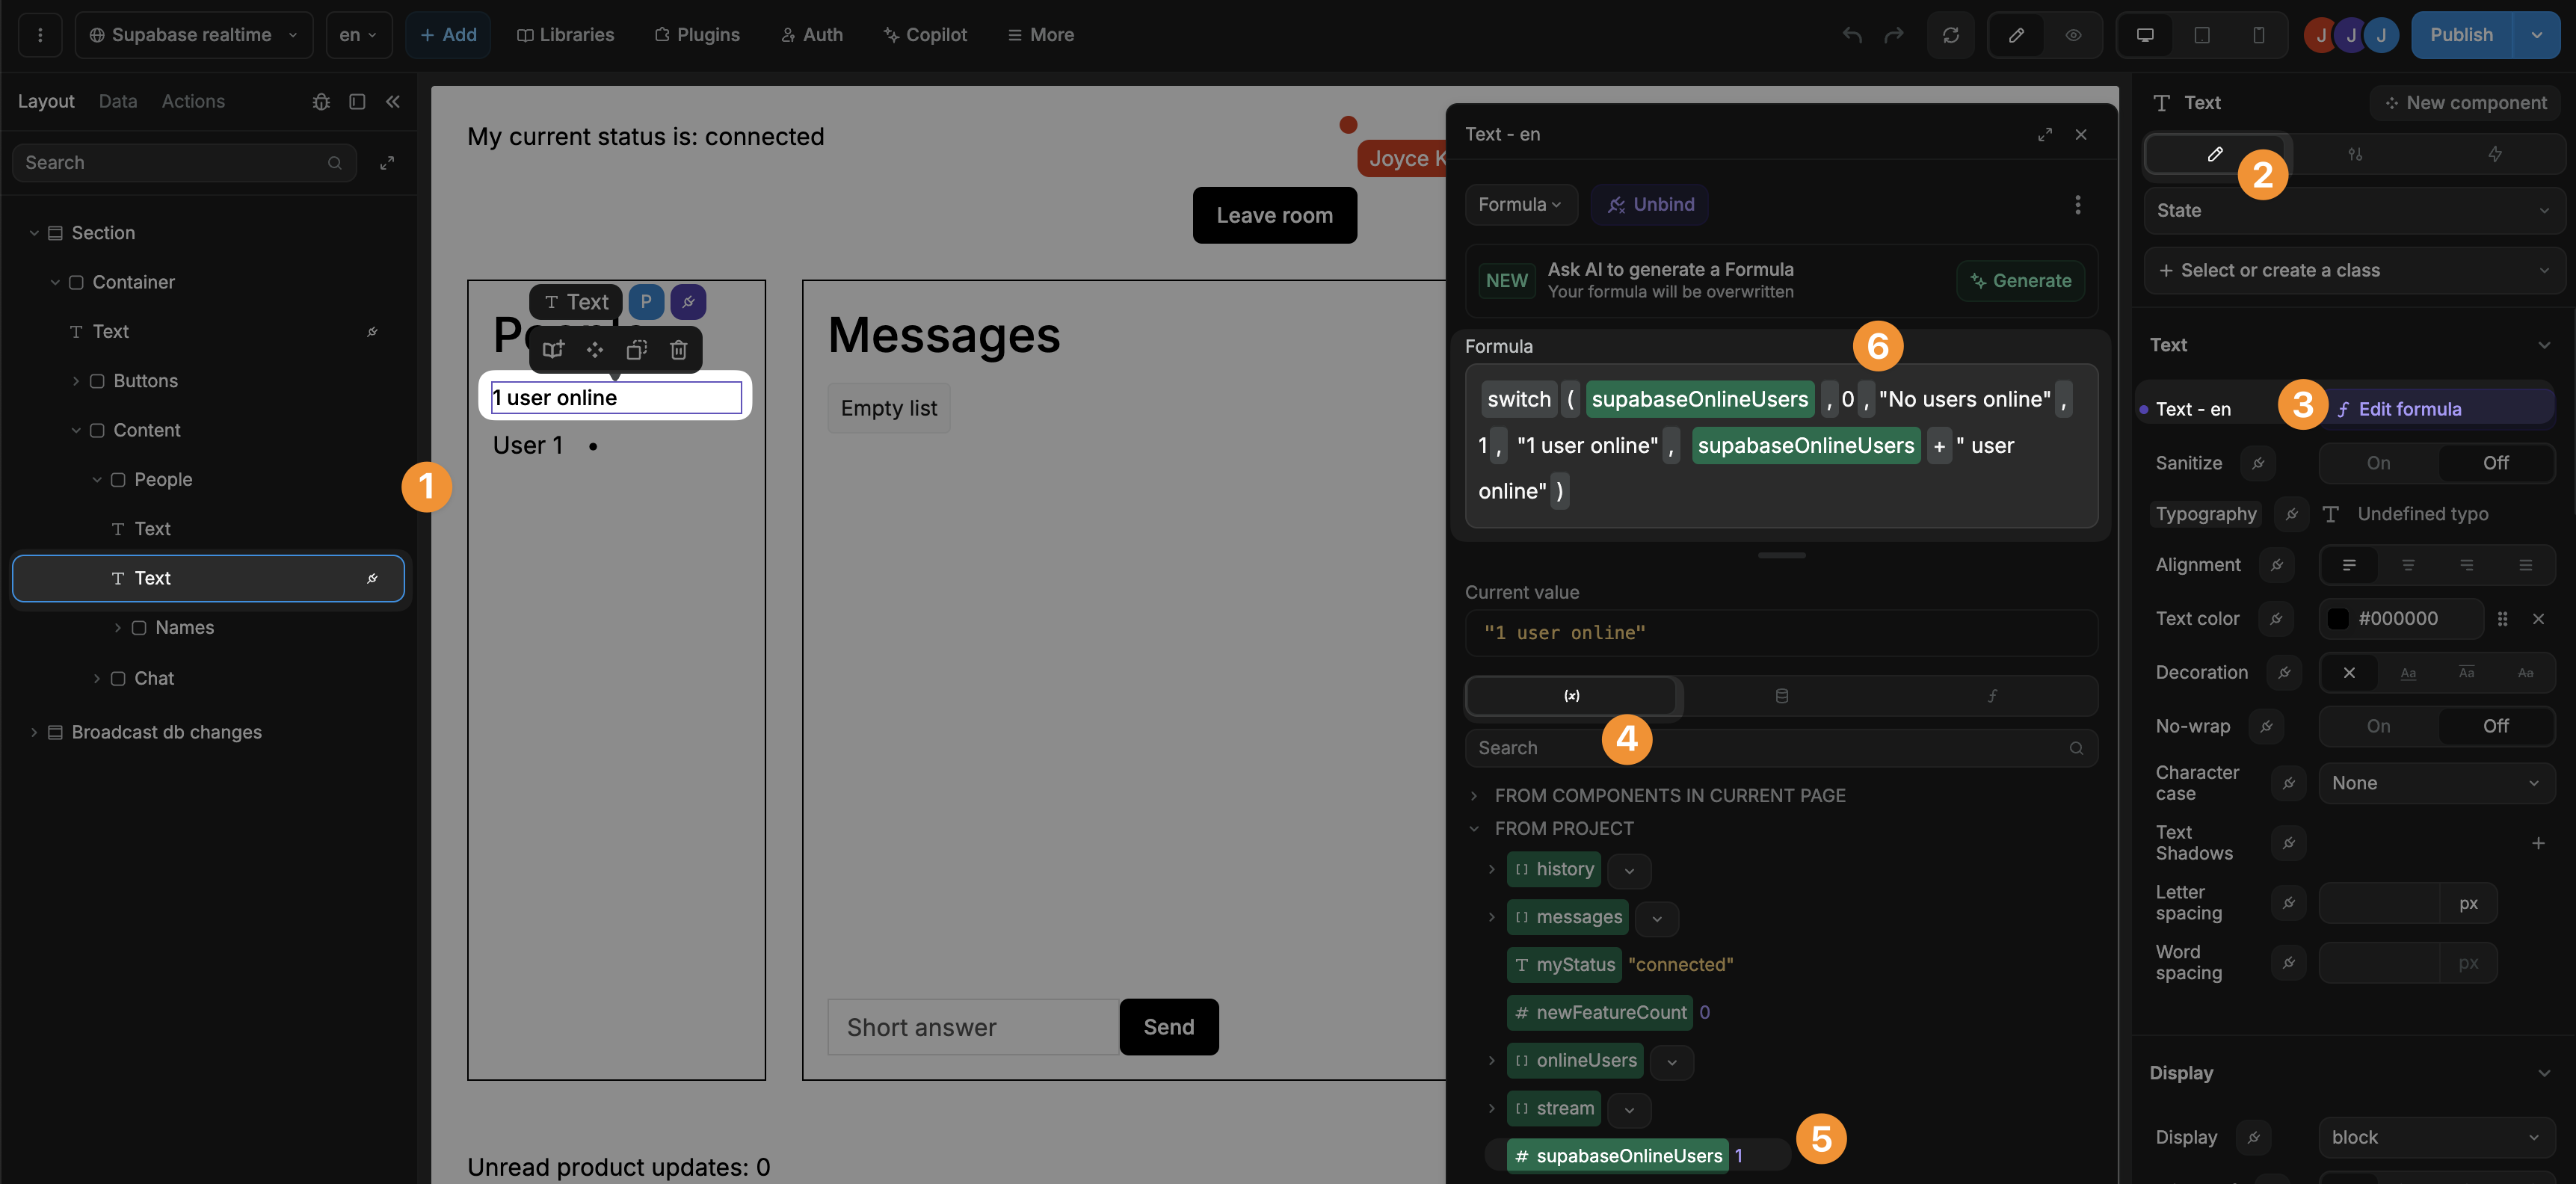The height and width of the screenshot is (1184, 2576).
Task: Select the Actions tab in left panel
Action: coord(192,102)
